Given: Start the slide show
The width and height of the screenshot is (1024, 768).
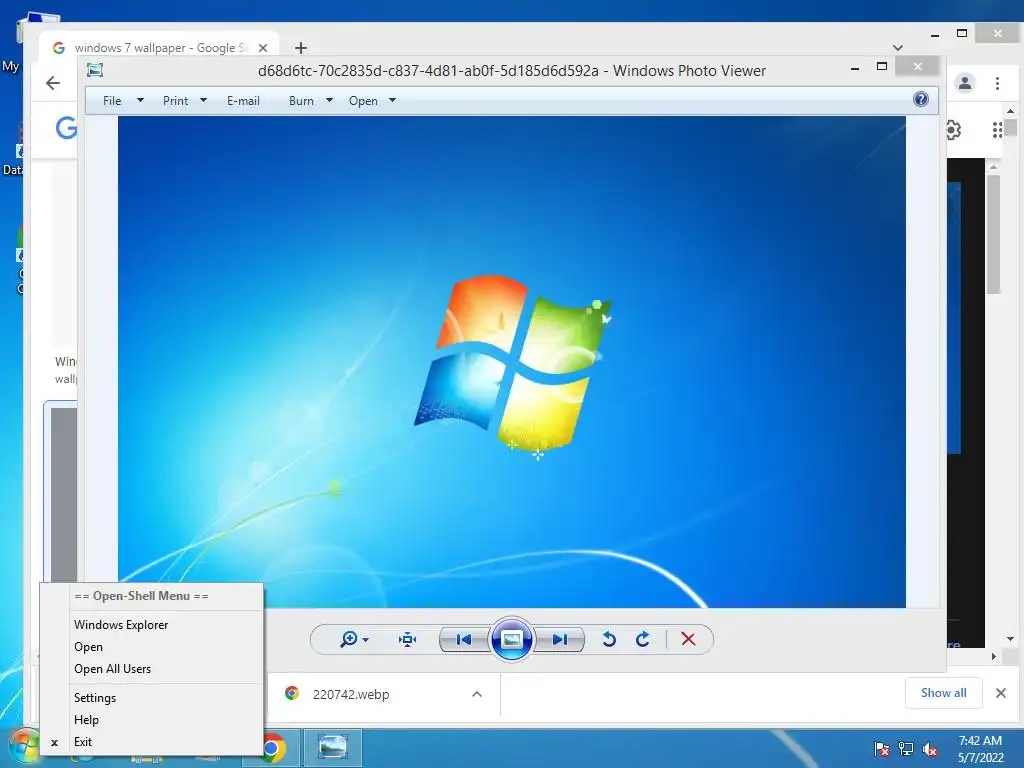Looking at the screenshot, I should 511,639.
